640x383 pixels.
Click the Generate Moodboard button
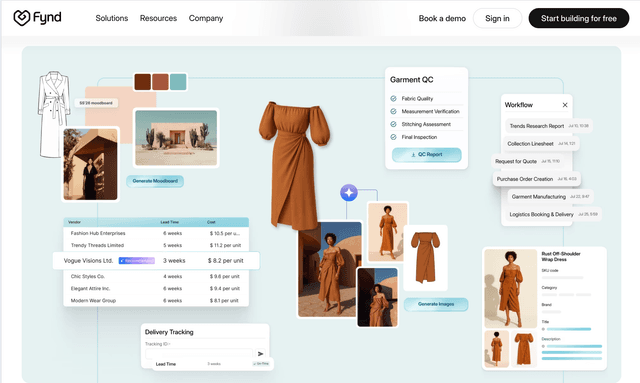[155, 181]
